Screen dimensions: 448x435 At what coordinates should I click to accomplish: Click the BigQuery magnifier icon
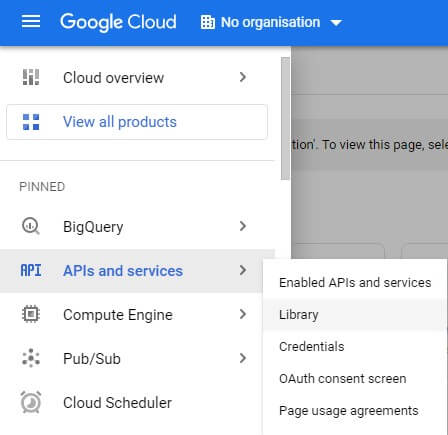coord(31,226)
